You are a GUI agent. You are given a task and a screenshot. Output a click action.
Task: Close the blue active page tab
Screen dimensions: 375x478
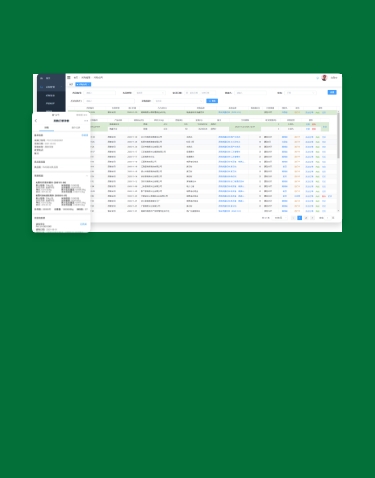tap(89, 84)
